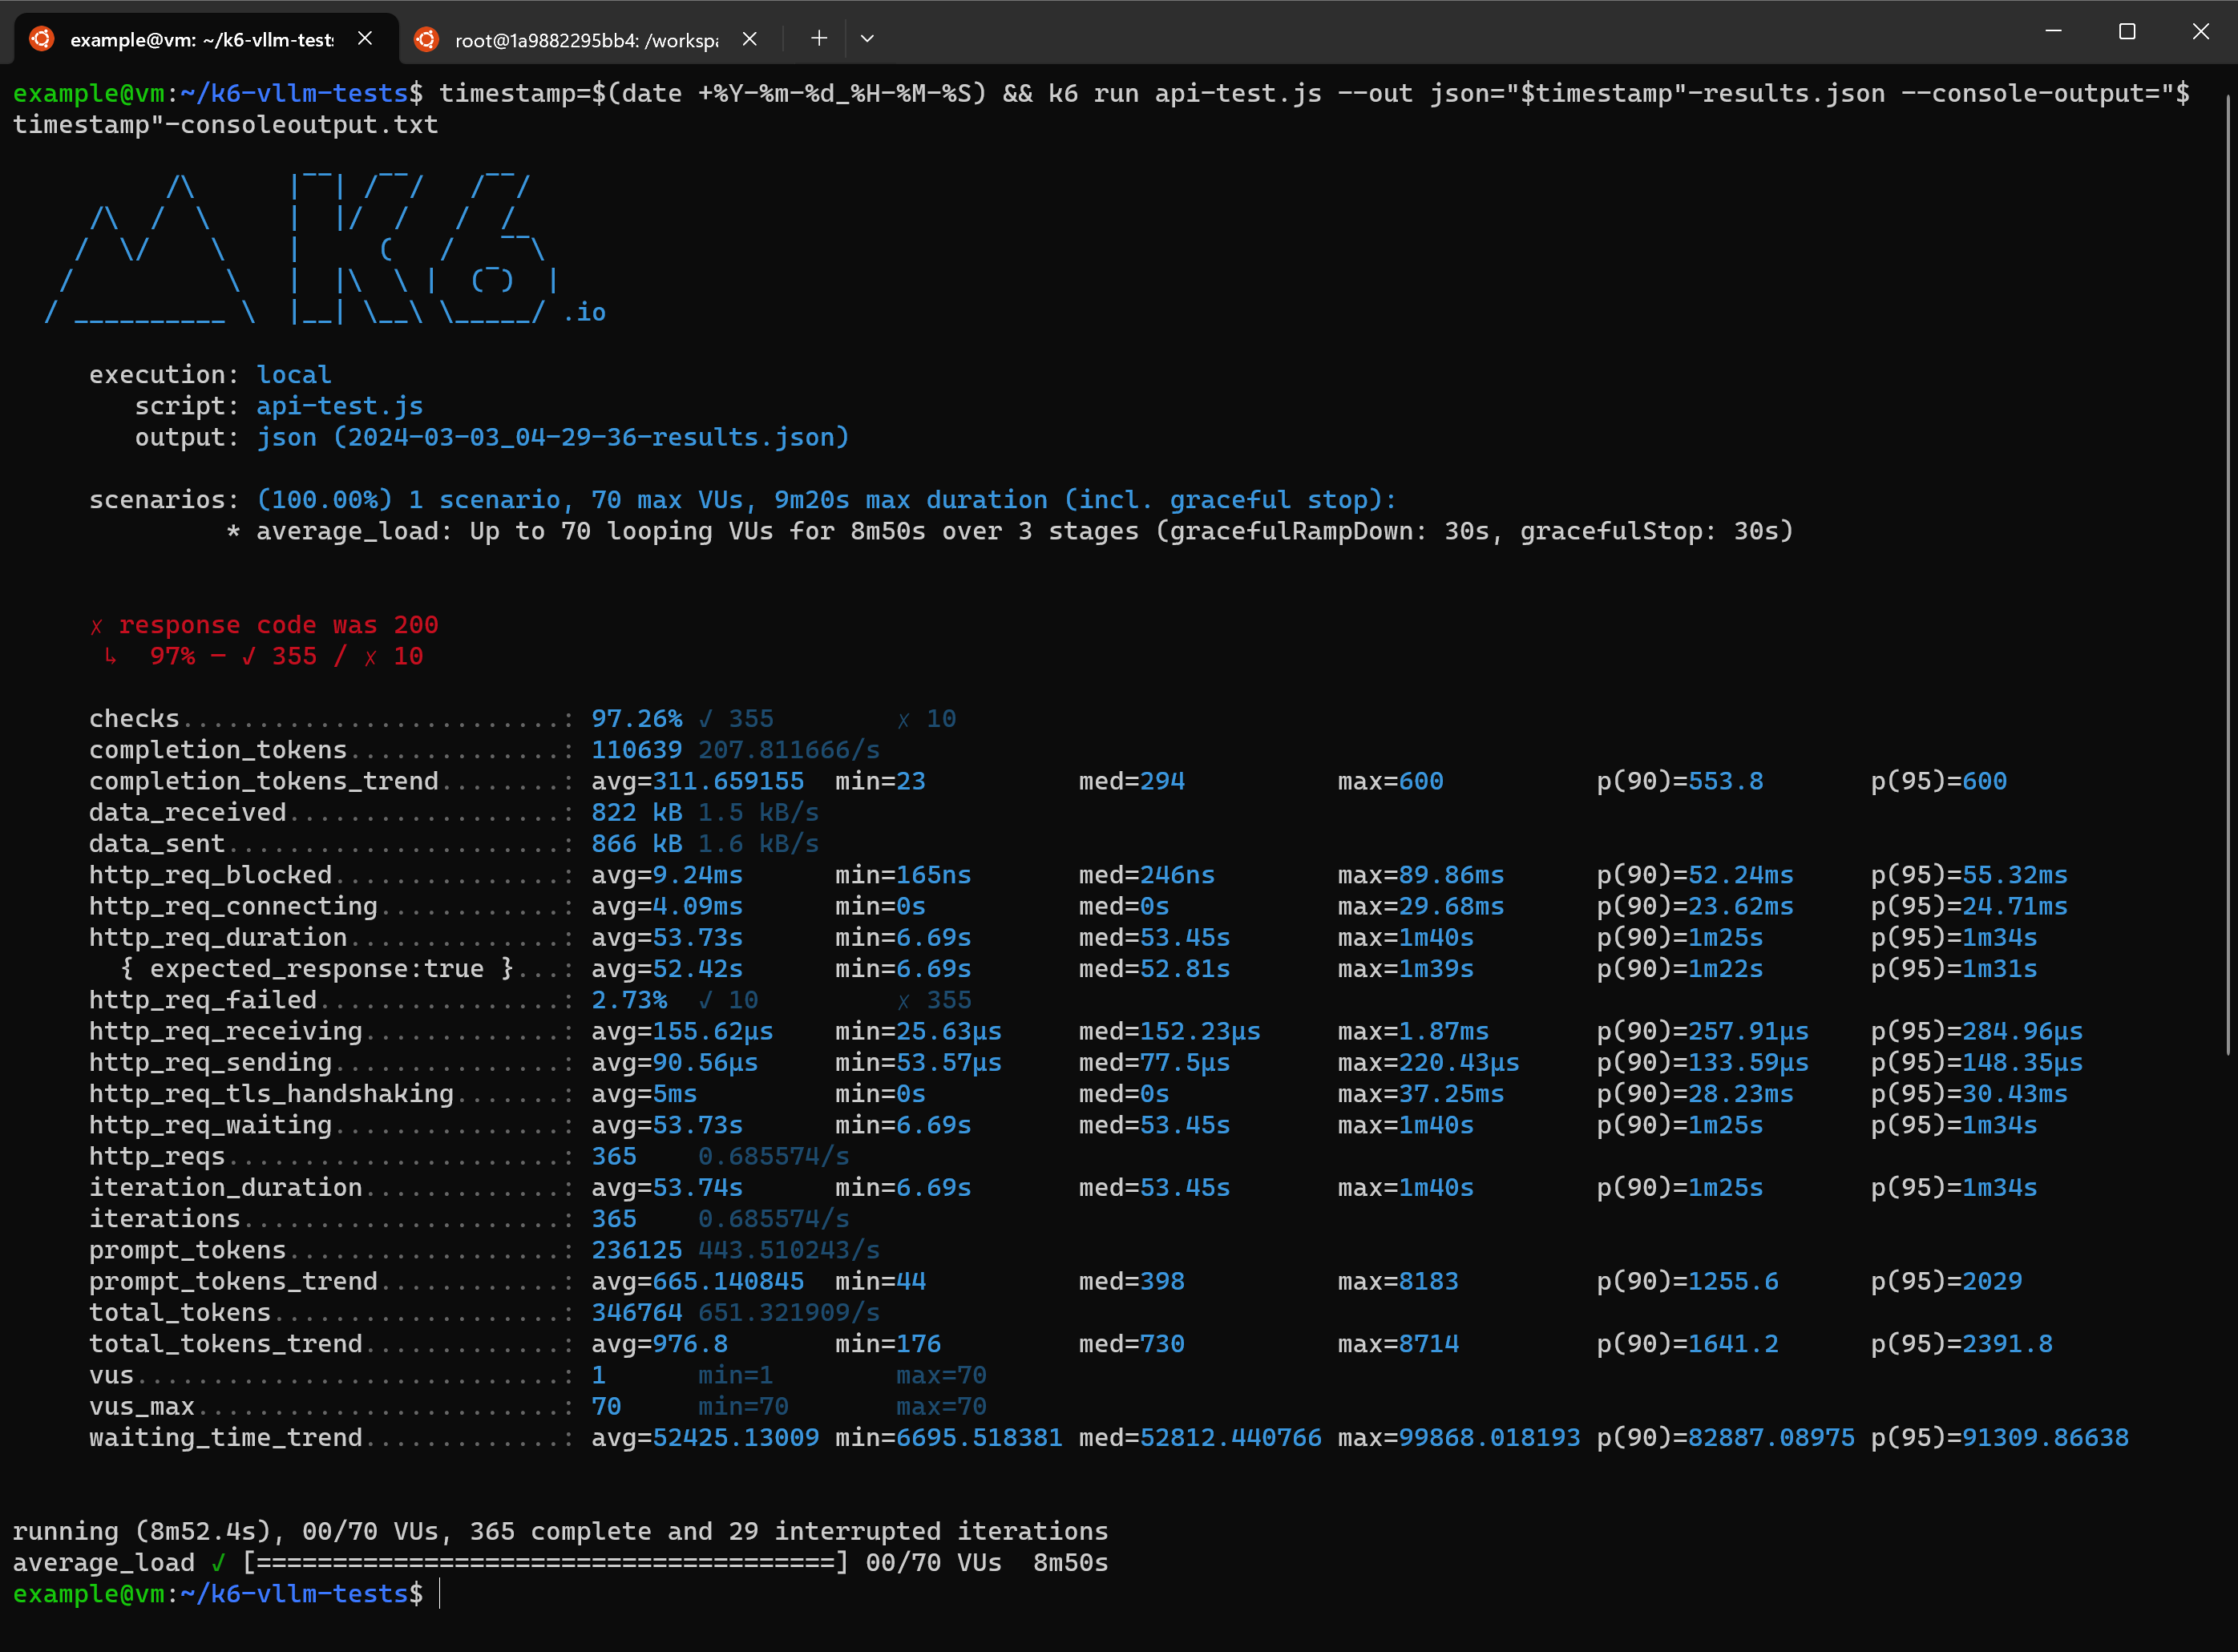The image size is (2238, 1652).
Task: Close the example@vm terminal tab
Action: pos(365,38)
